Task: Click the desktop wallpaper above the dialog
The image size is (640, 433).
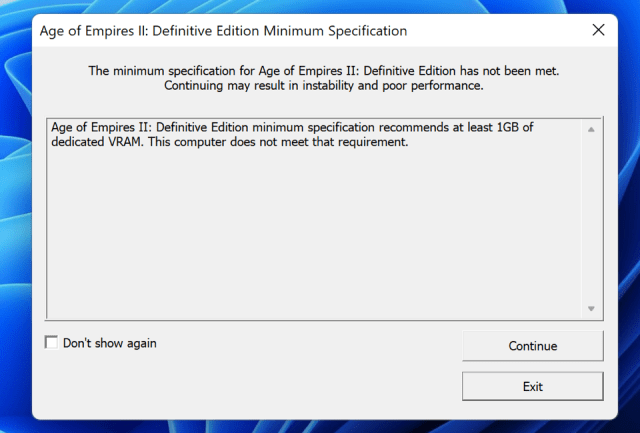Action: pos(320,6)
